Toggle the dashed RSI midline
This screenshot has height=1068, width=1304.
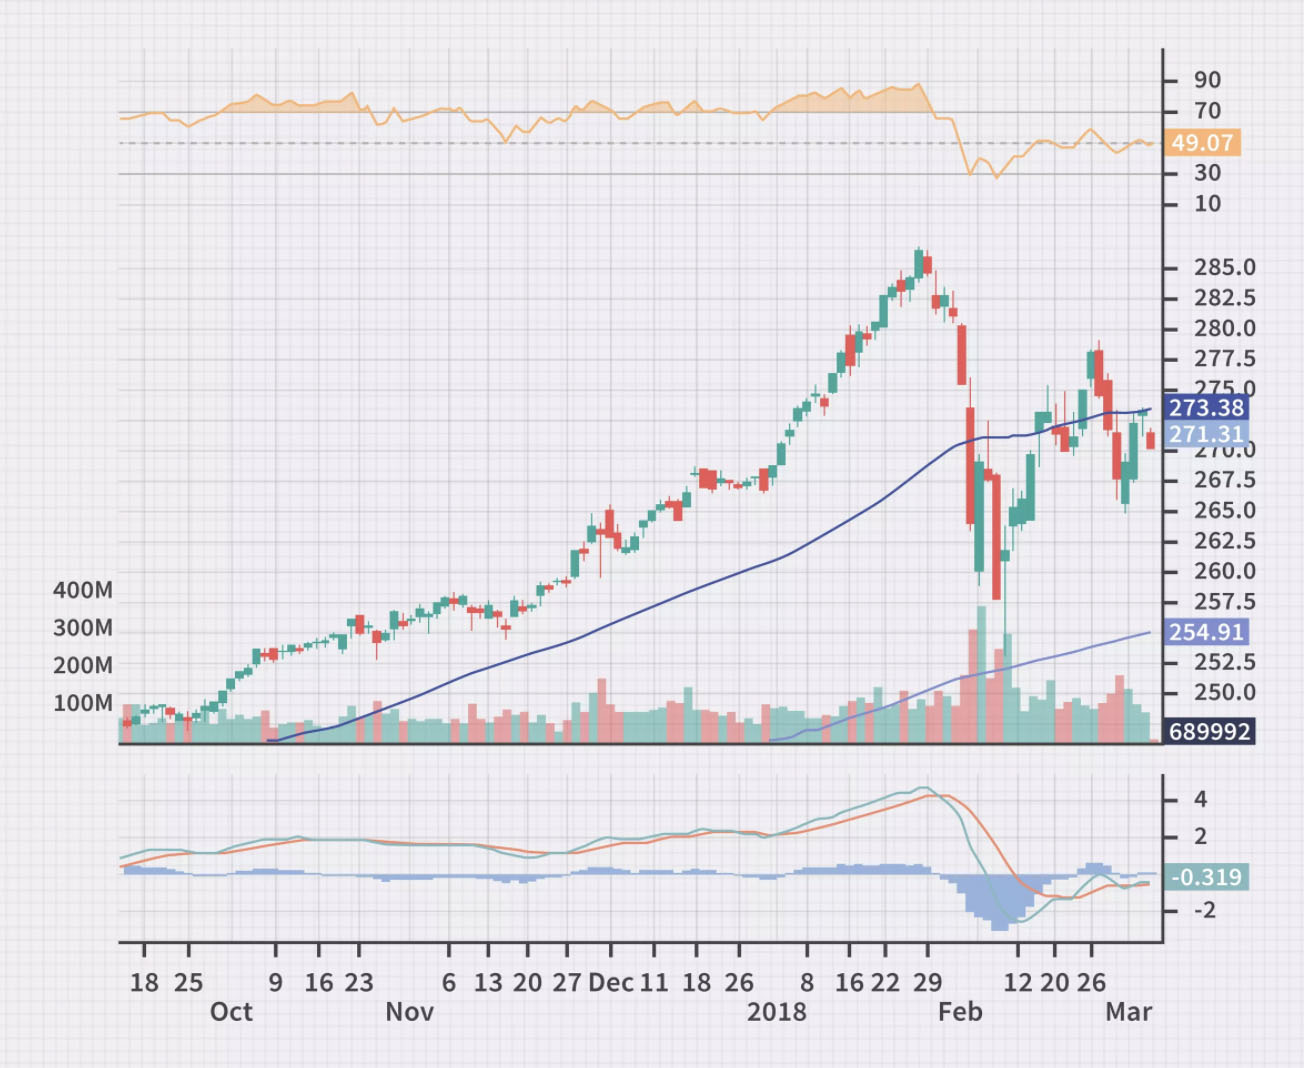[x=600, y=142]
